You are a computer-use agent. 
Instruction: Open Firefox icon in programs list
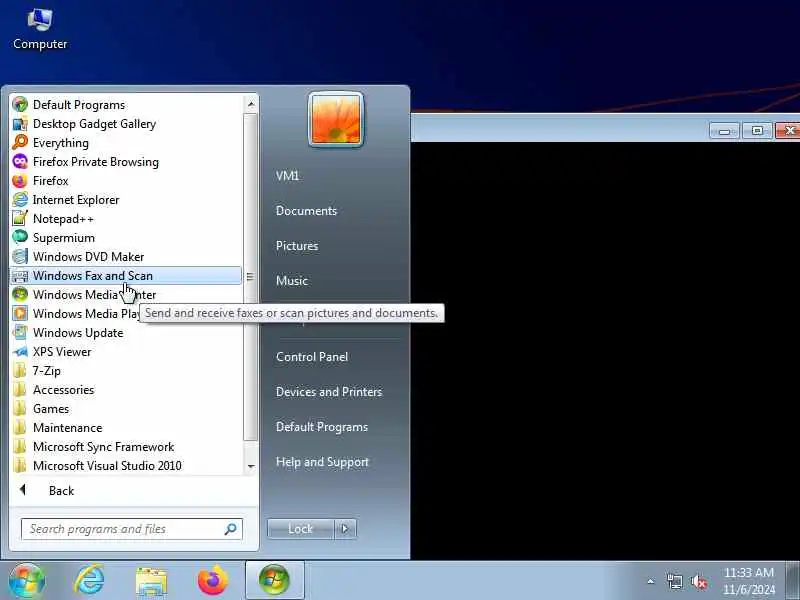click(20, 181)
